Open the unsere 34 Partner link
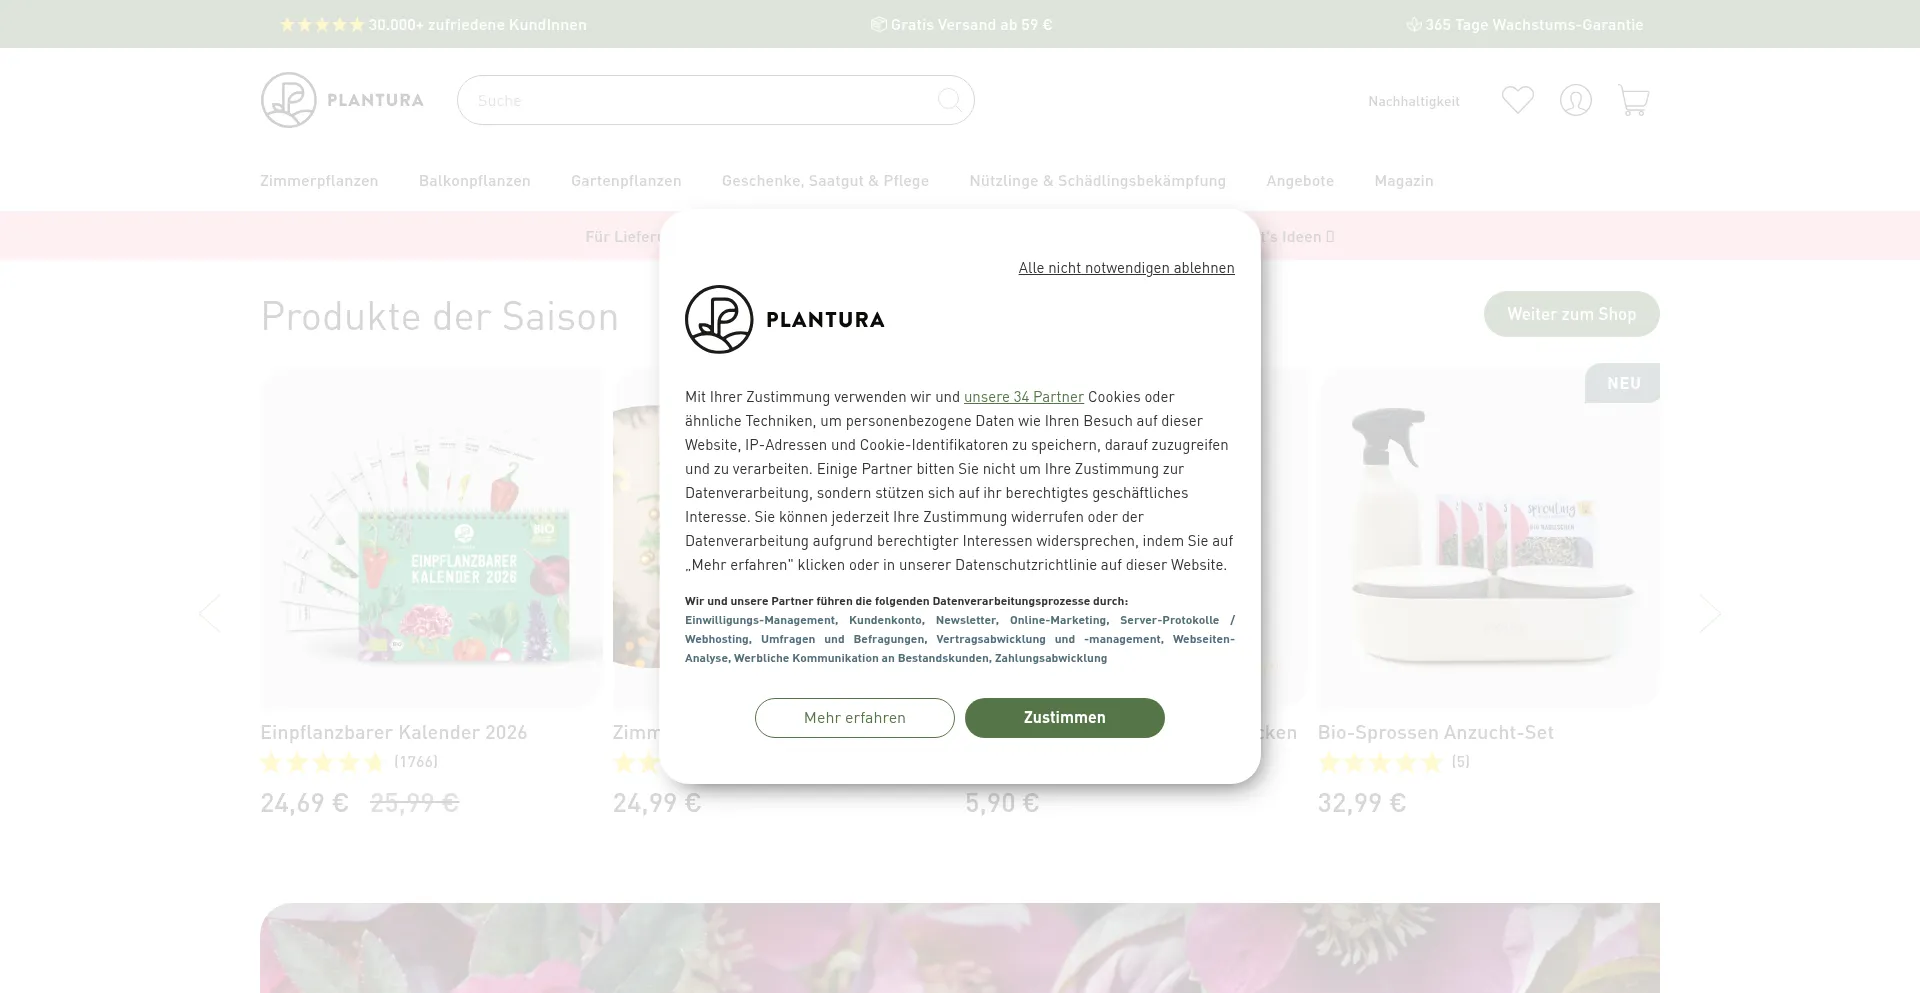This screenshot has width=1920, height=993. [1024, 397]
